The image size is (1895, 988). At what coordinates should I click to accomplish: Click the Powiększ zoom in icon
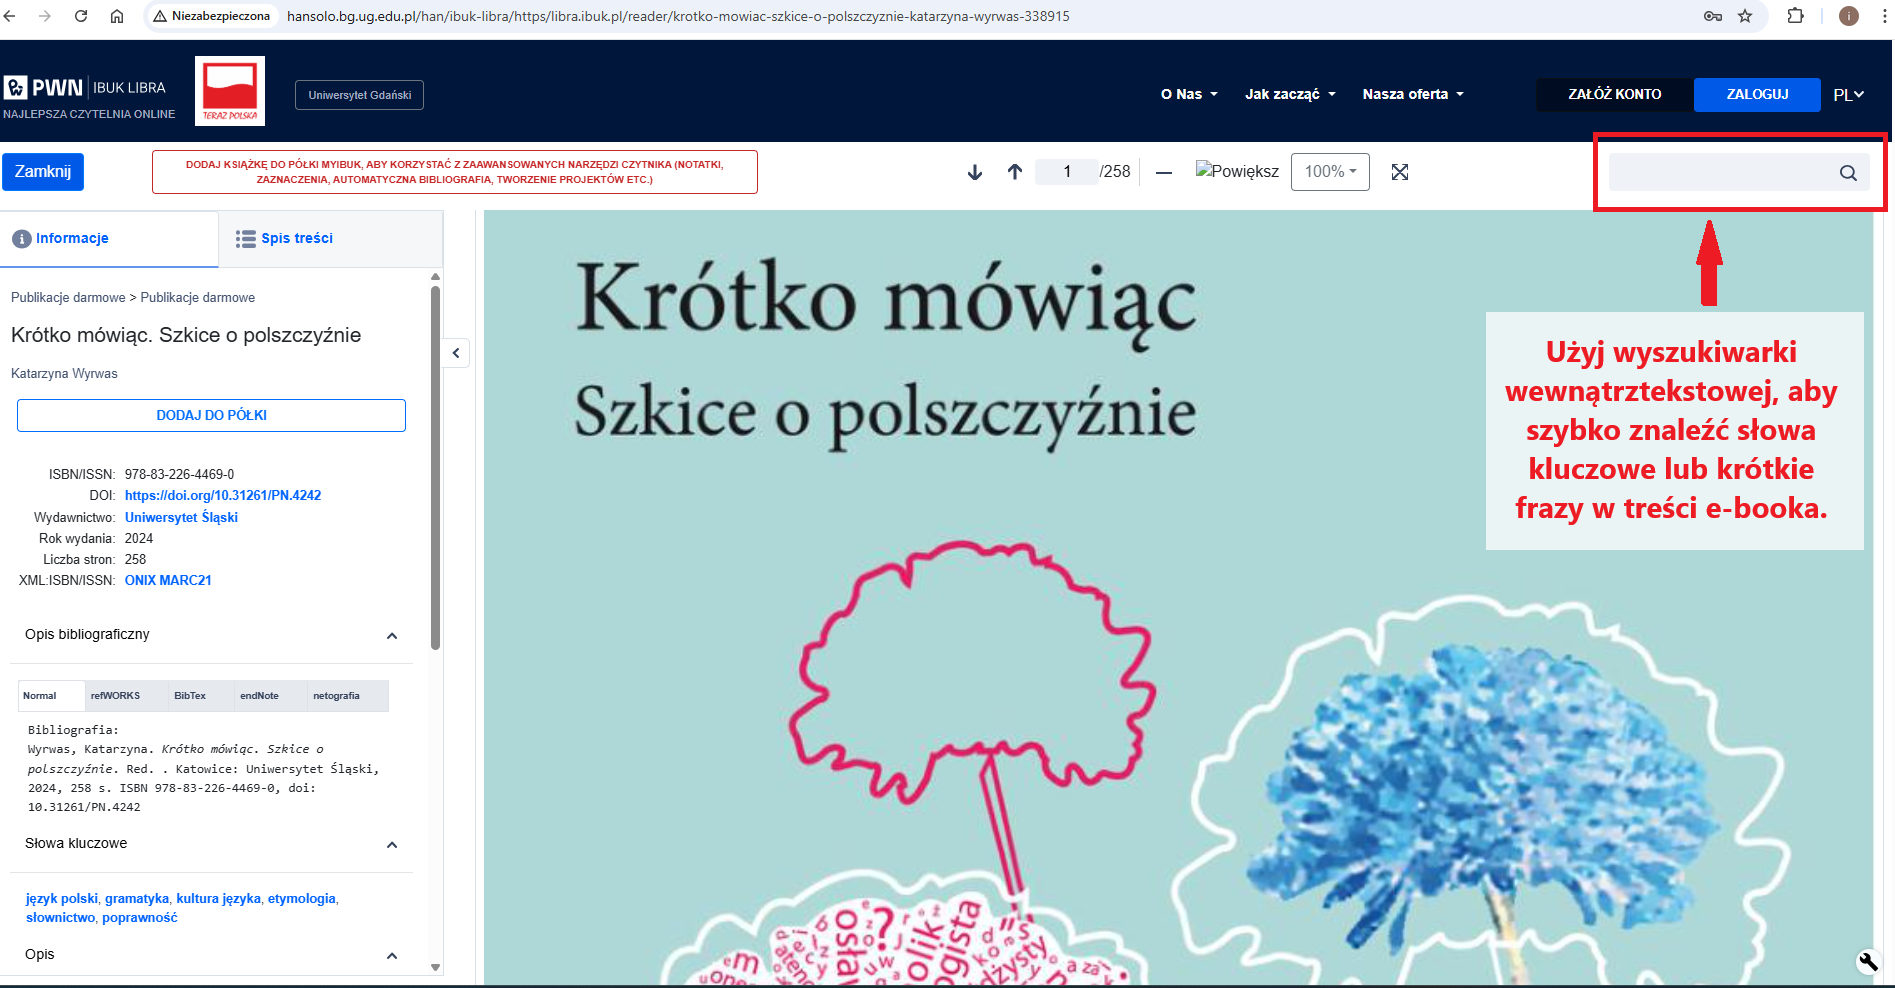tap(1237, 171)
